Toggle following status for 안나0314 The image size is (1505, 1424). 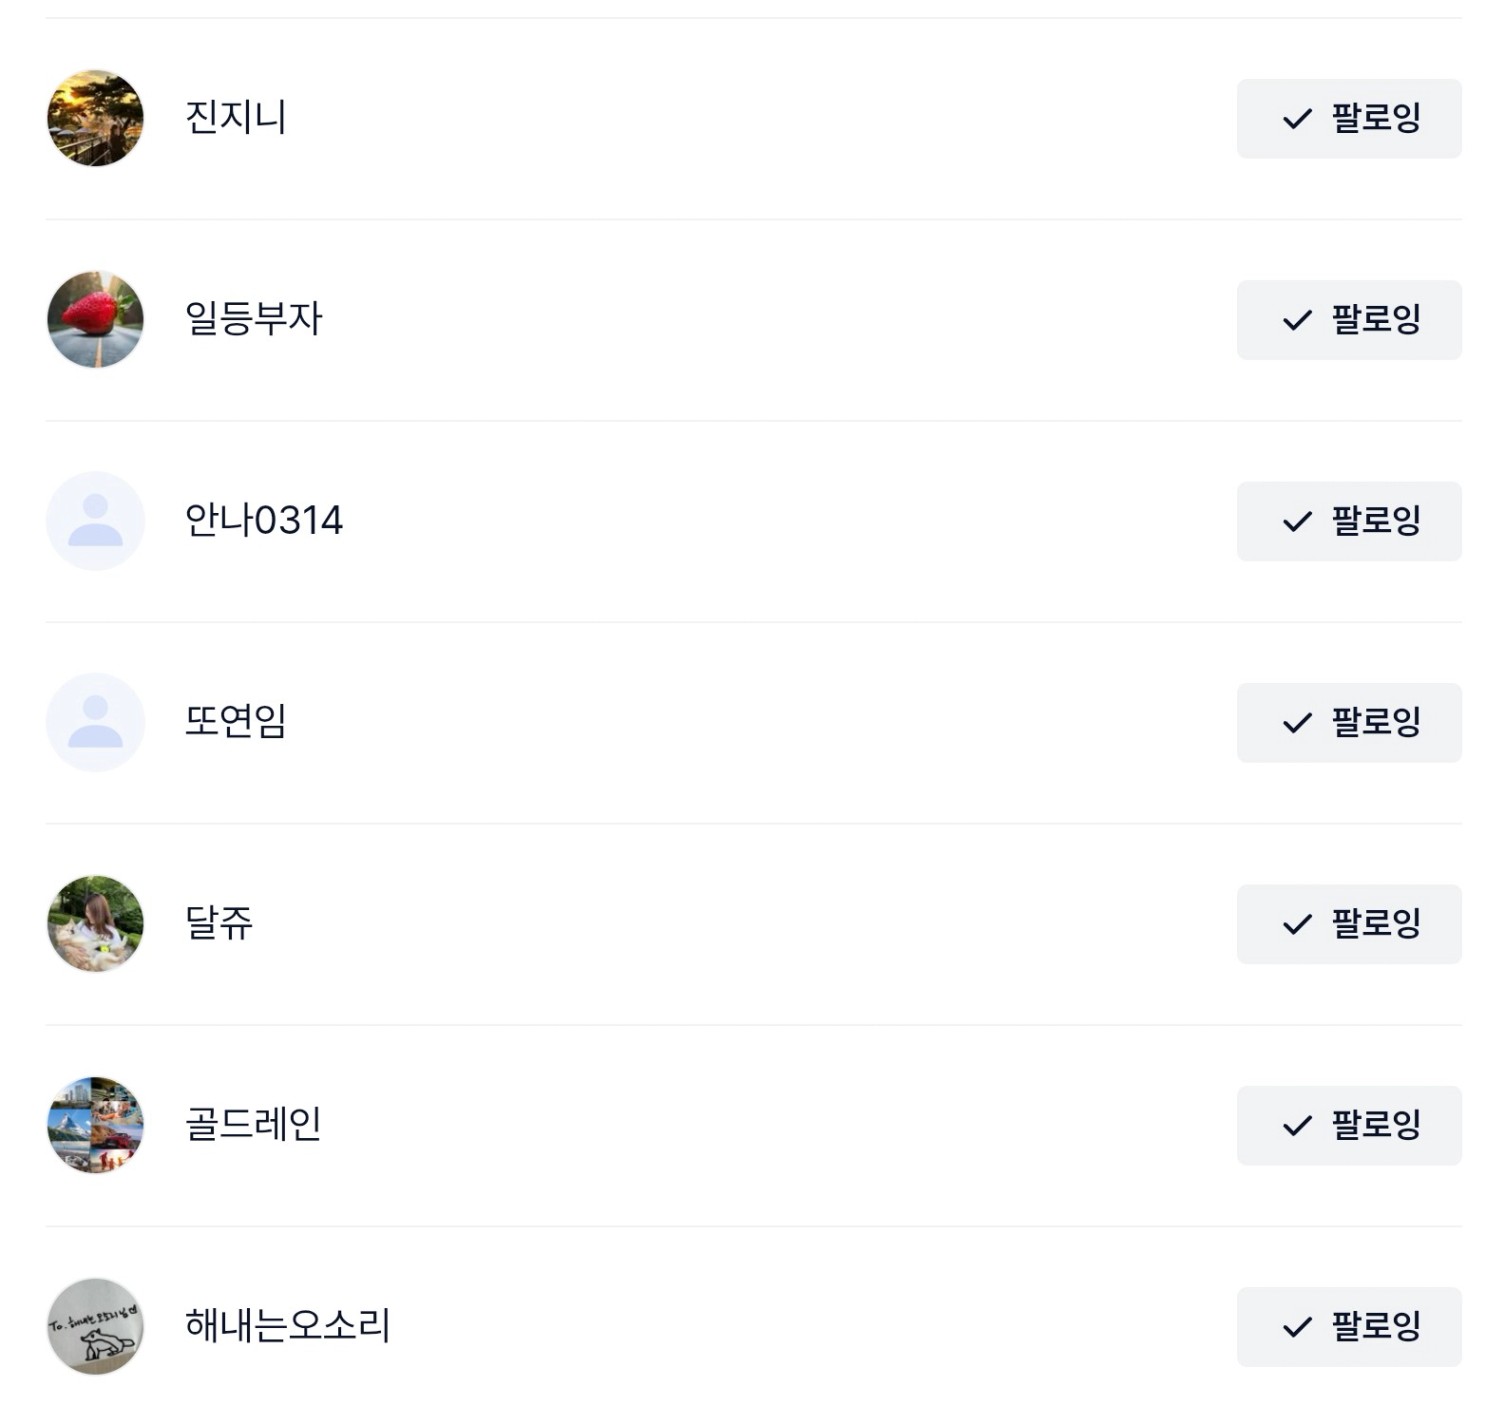pos(1348,521)
